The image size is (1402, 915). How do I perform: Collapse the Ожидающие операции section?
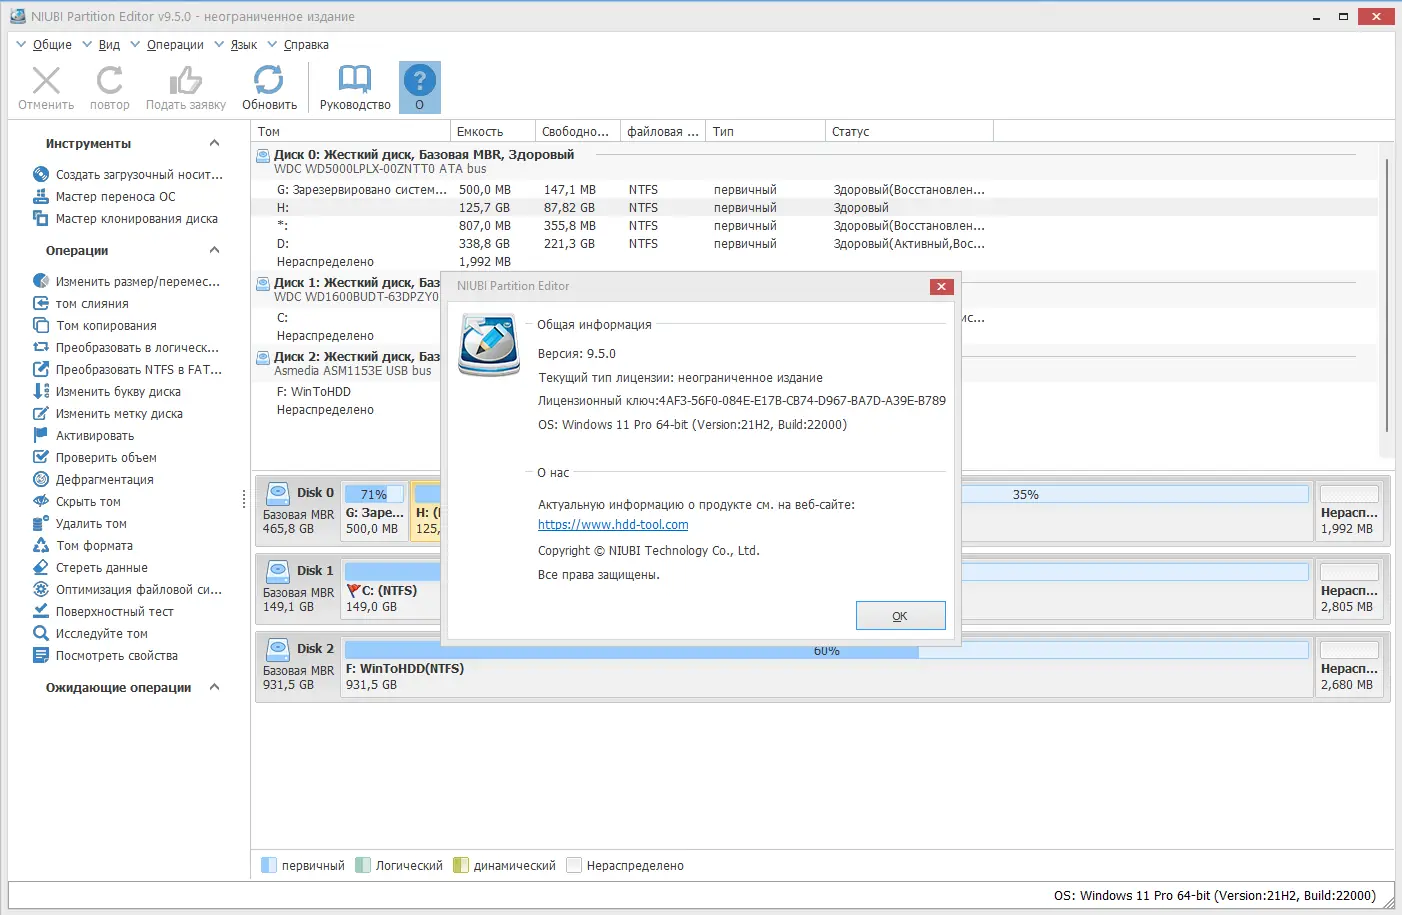point(212,687)
